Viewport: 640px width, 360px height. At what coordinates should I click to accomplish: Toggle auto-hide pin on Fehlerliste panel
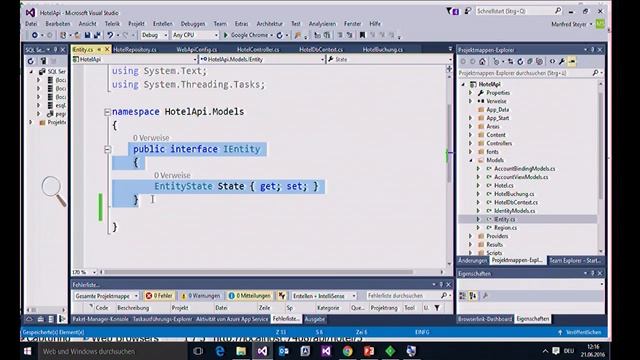441,284
